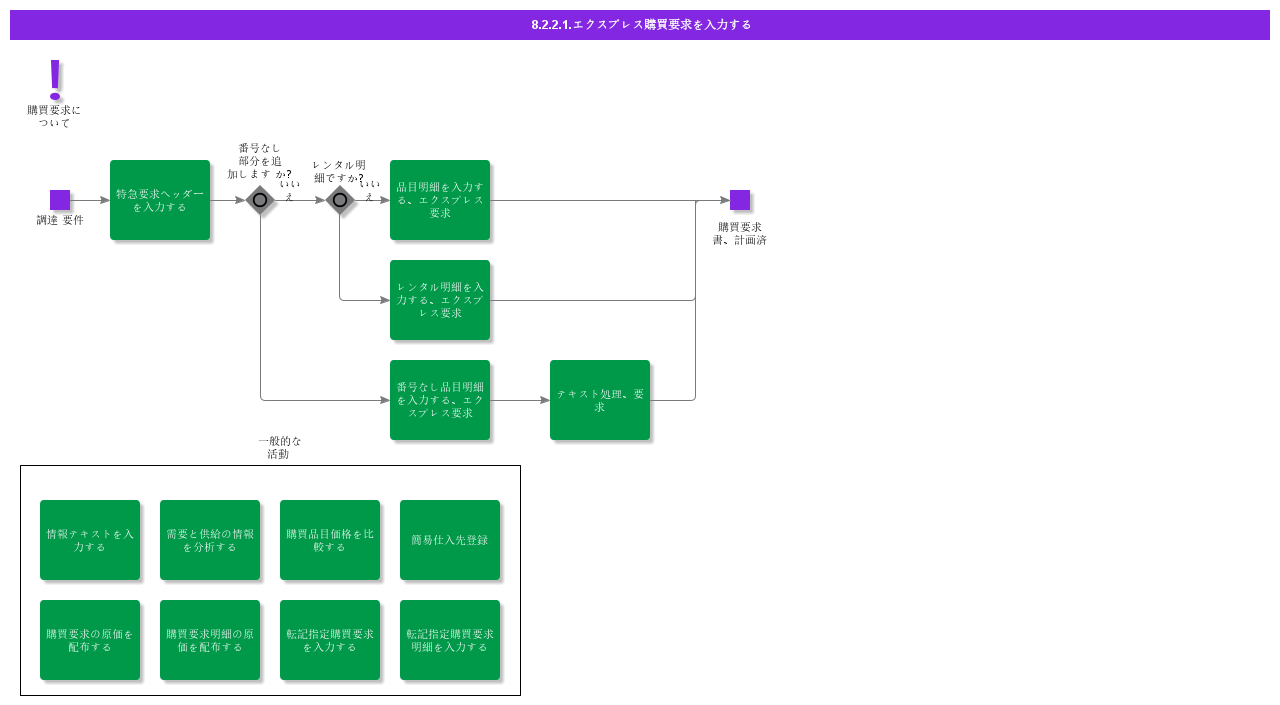Open the テキスト処理、要求 task box
The image size is (1280, 705).
point(600,399)
